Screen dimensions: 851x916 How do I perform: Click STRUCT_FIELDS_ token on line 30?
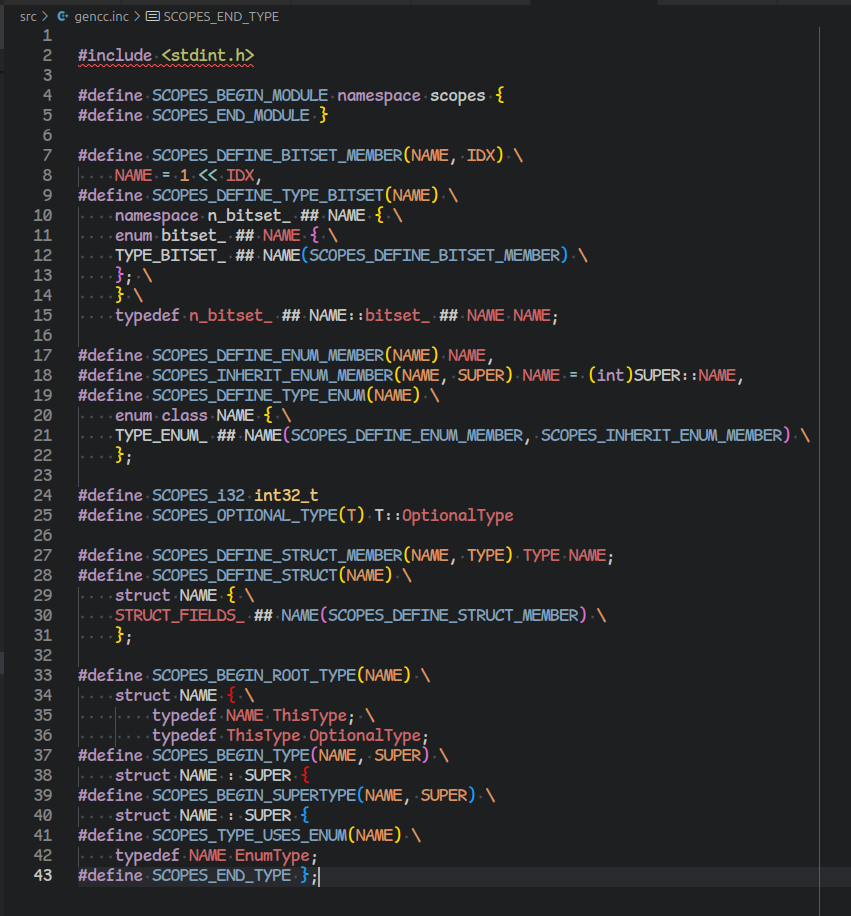180,615
